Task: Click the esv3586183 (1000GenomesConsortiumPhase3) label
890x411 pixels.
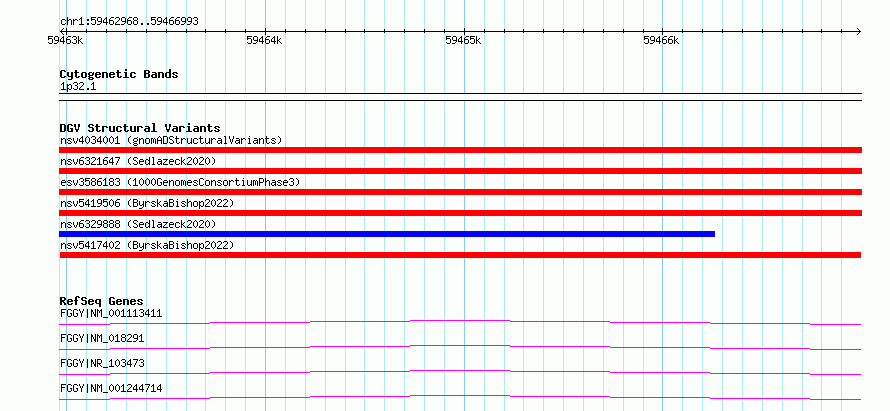Action: click(x=180, y=182)
